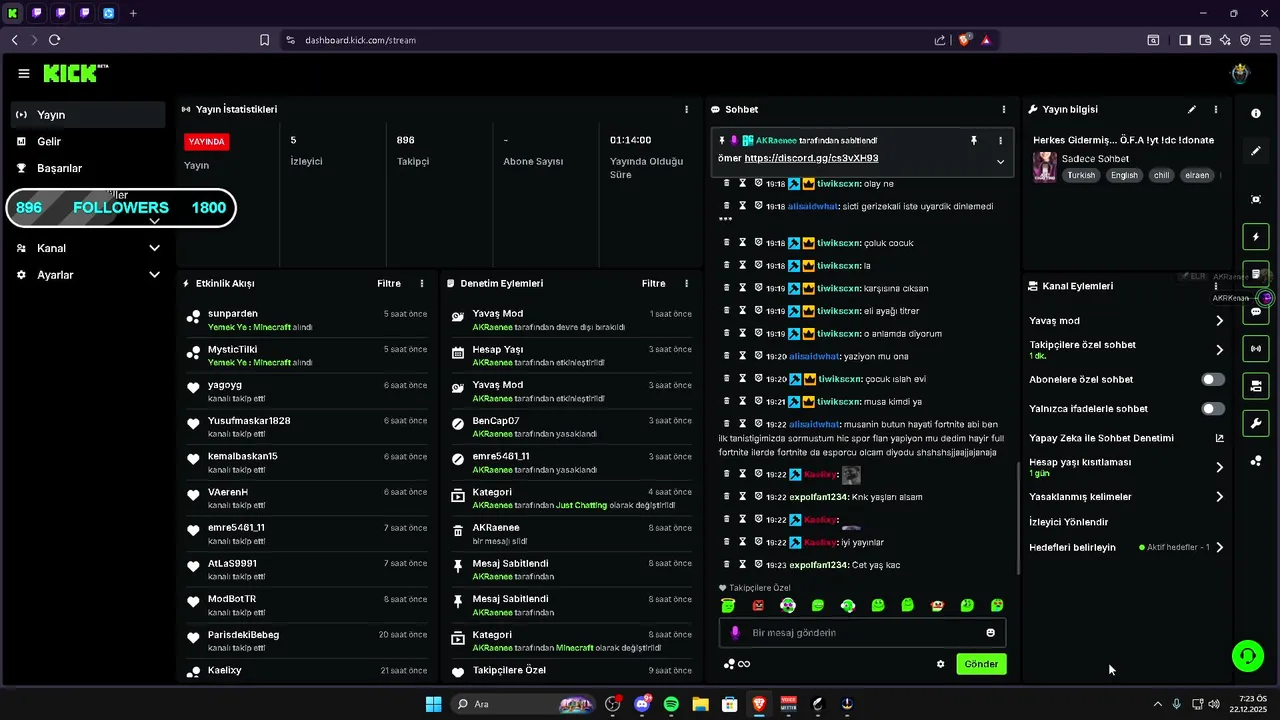The height and width of the screenshot is (720, 1280).
Task: Open Spotify from the taskbar
Action: 671,704
